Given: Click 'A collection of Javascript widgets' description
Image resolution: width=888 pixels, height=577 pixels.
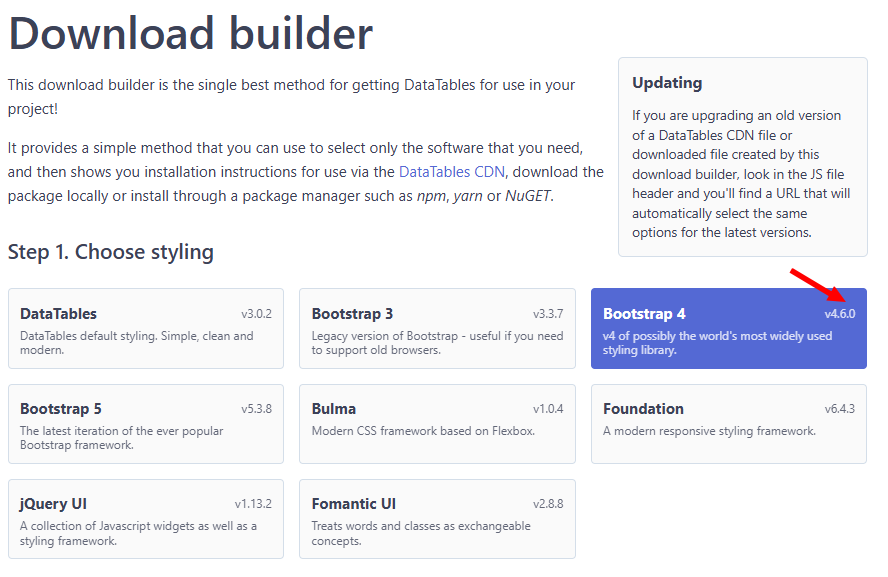Looking at the screenshot, I should click(138, 533).
